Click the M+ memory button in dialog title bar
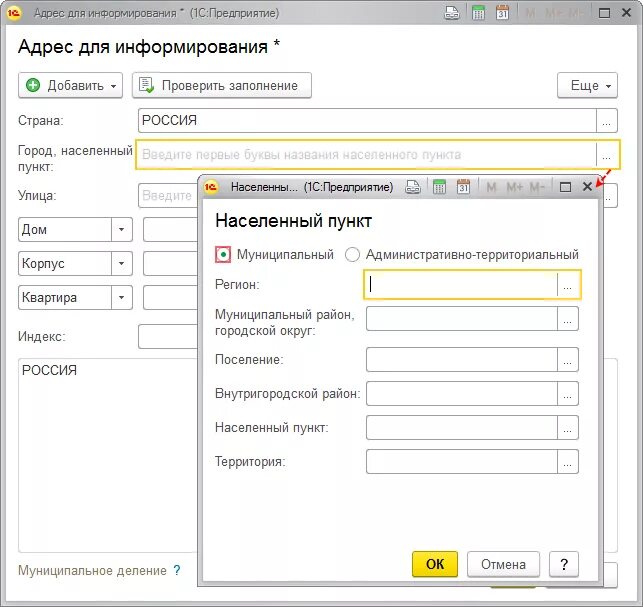Viewport: 643px width, 607px height. point(514,187)
